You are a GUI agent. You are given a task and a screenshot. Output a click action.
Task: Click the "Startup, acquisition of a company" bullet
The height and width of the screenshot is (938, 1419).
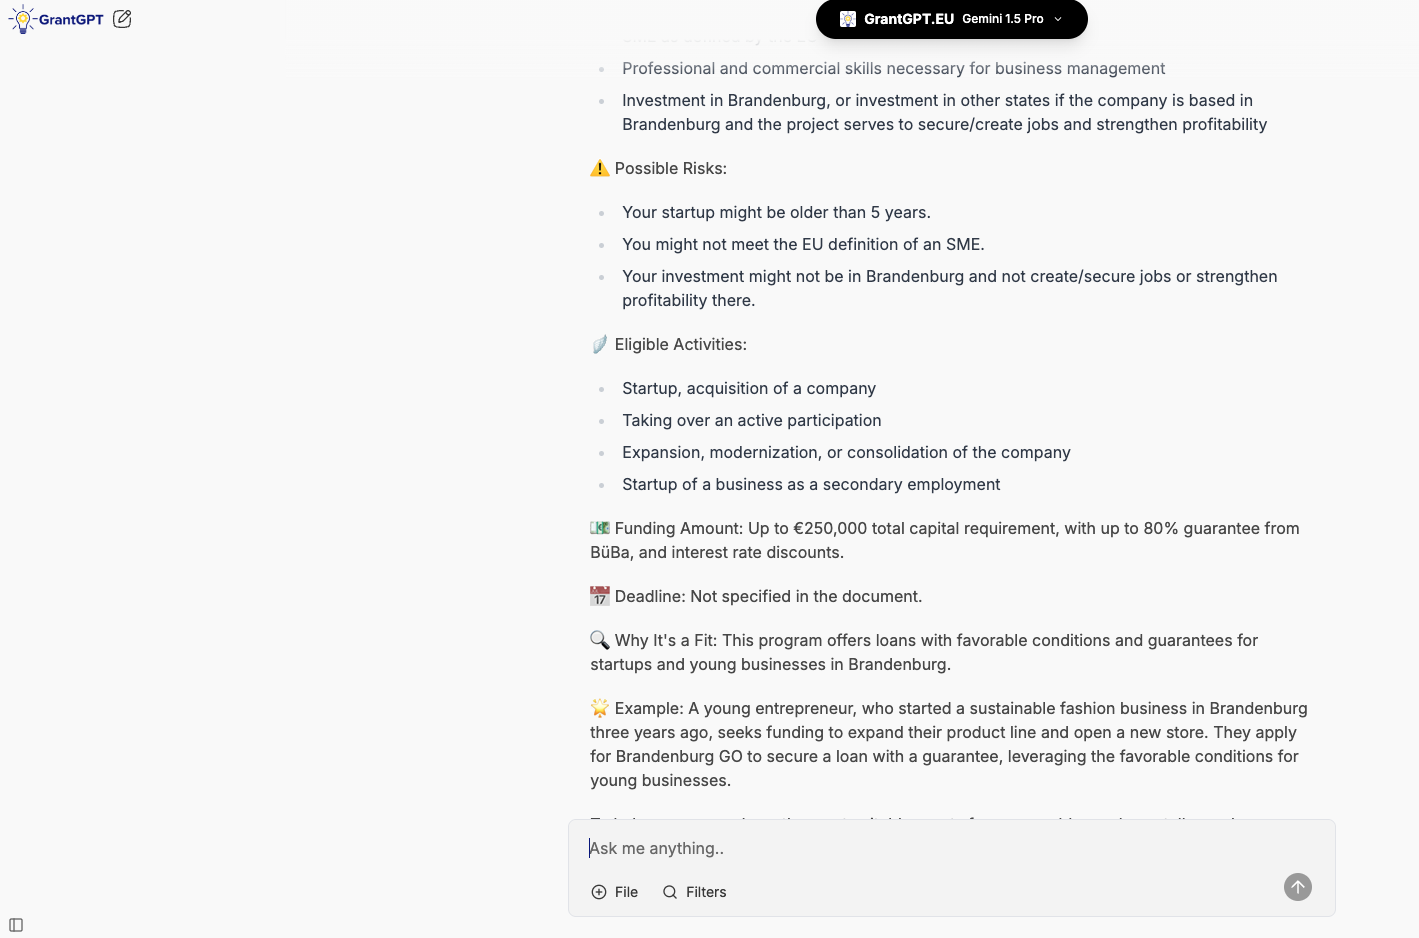point(748,388)
